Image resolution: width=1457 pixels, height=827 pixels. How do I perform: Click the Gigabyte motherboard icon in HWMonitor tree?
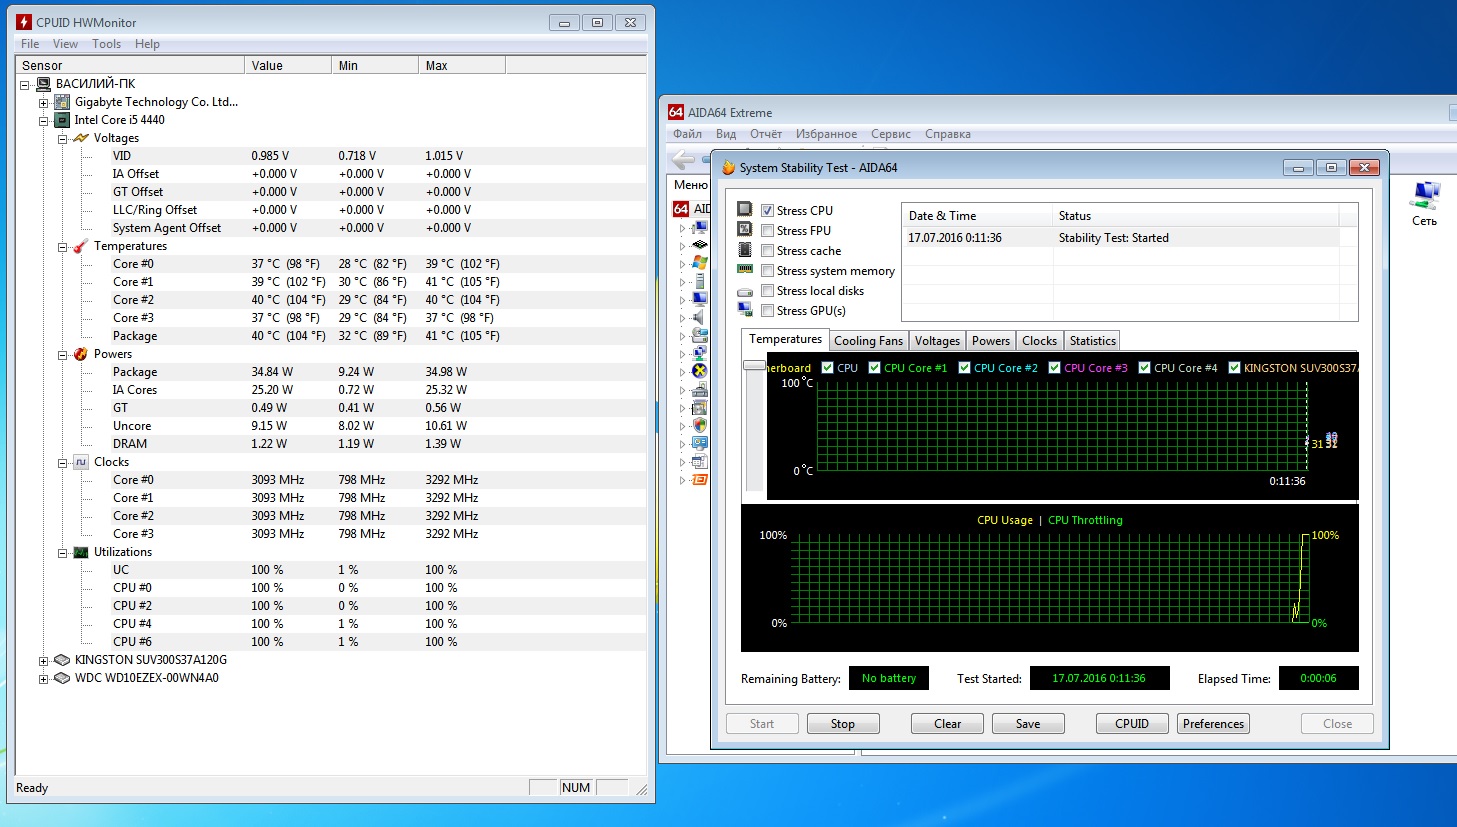tap(62, 102)
